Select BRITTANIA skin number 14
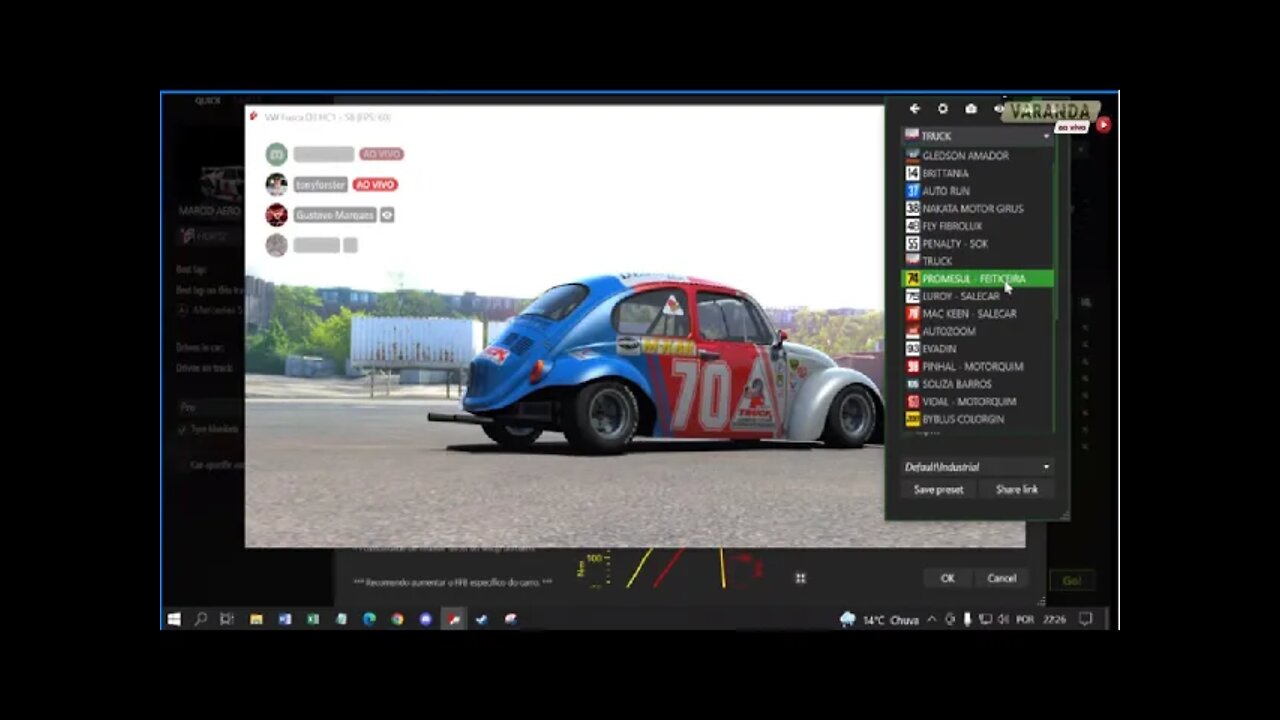Screen dimensions: 1280x720 978,173
